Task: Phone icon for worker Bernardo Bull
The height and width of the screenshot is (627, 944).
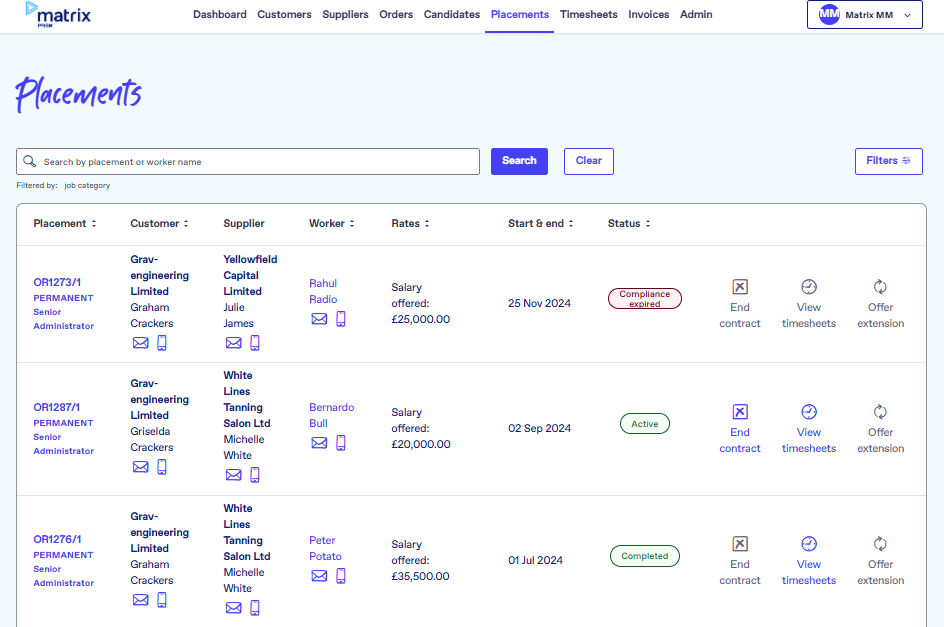Action: pyautogui.click(x=341, y=443)
